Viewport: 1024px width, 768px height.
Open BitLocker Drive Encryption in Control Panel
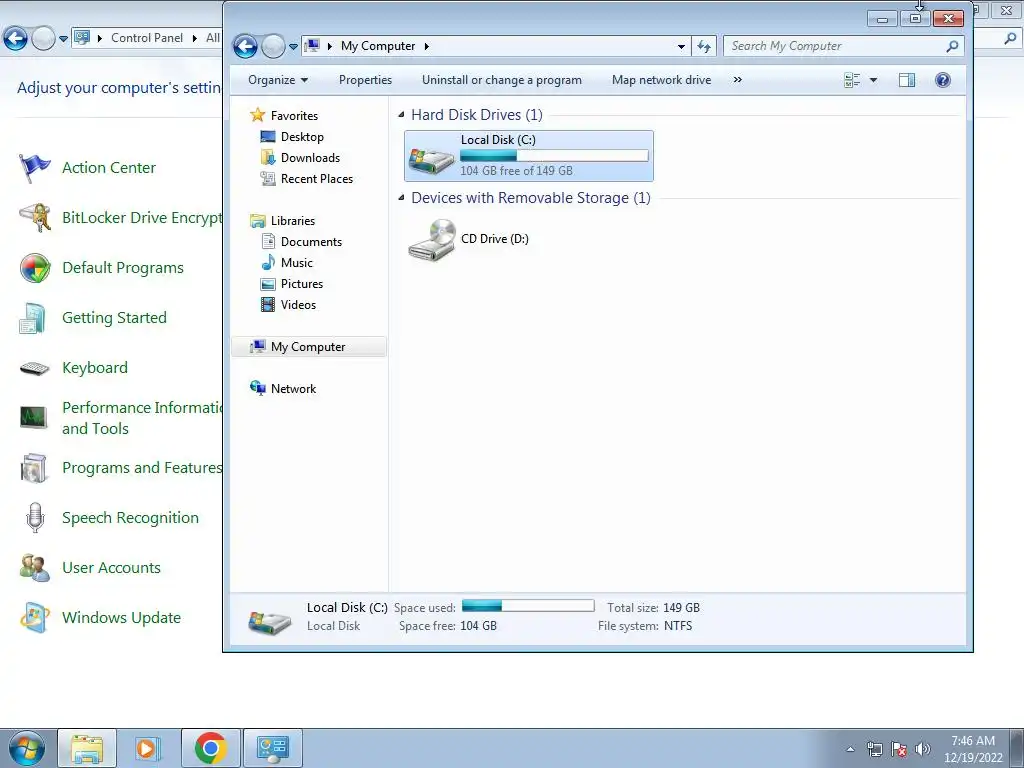142,217
